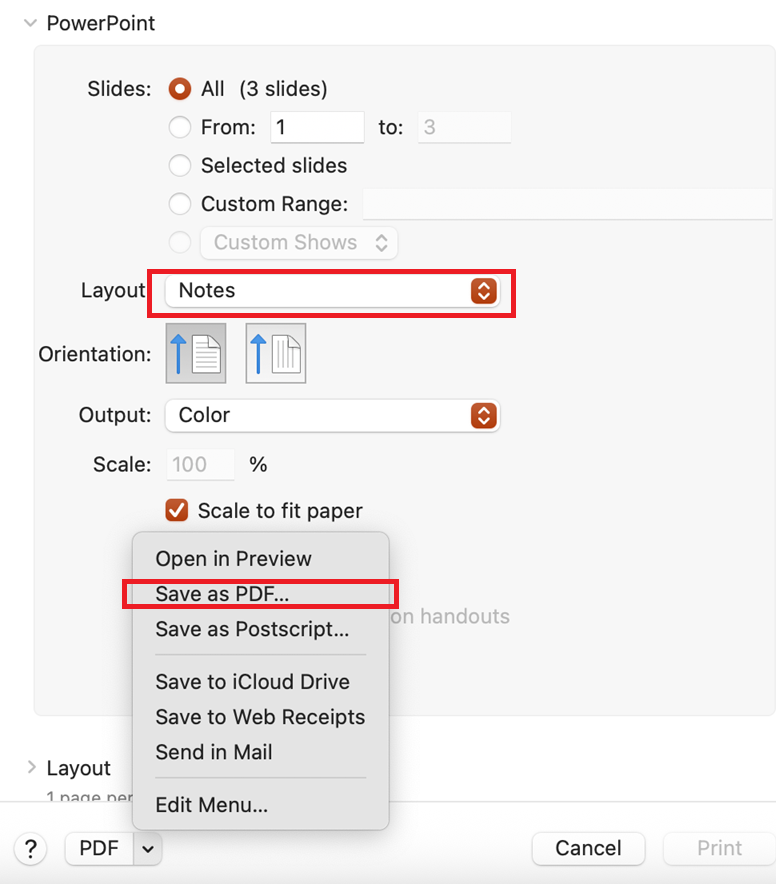
Task: Open the Layout Notes dropdown
Action: (332, 291)
